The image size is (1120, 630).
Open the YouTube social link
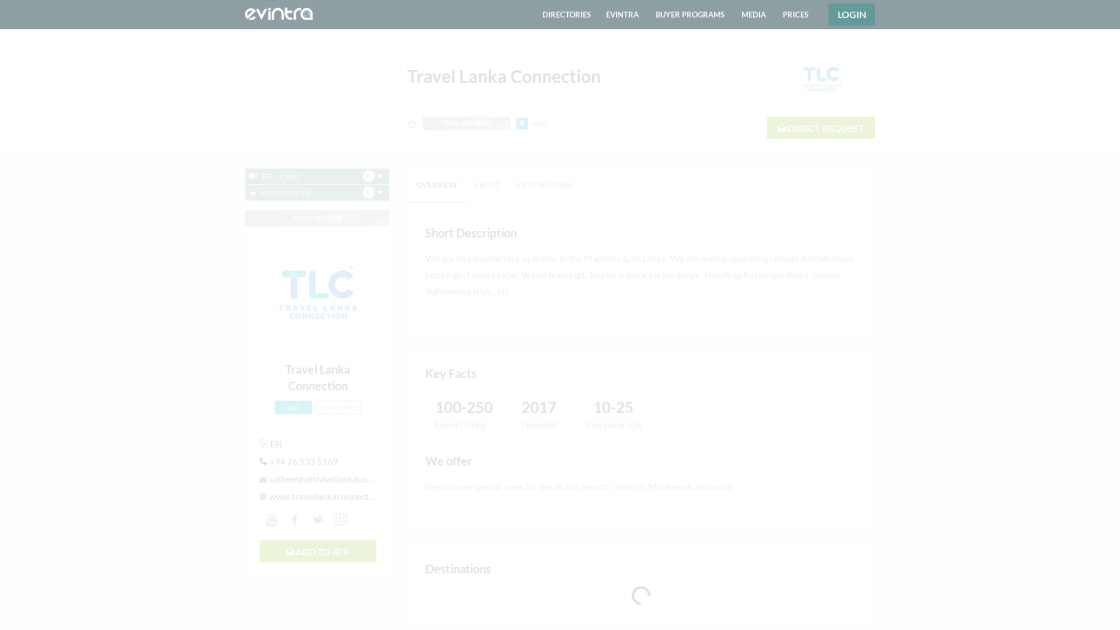coord(271,520)
